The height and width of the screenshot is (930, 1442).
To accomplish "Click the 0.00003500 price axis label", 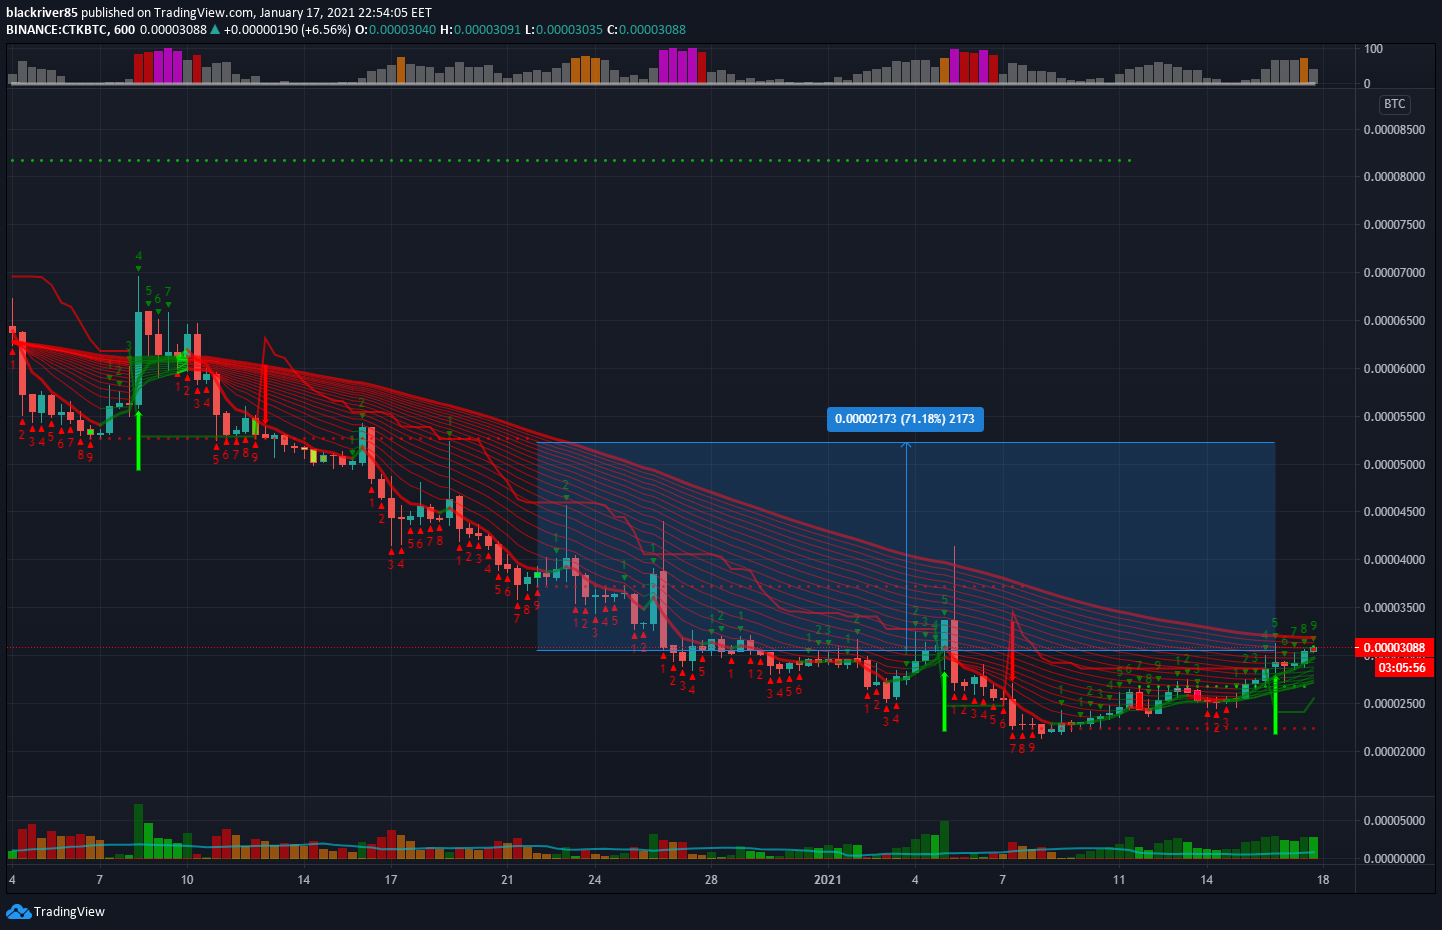I will [x=1394, y=608].
